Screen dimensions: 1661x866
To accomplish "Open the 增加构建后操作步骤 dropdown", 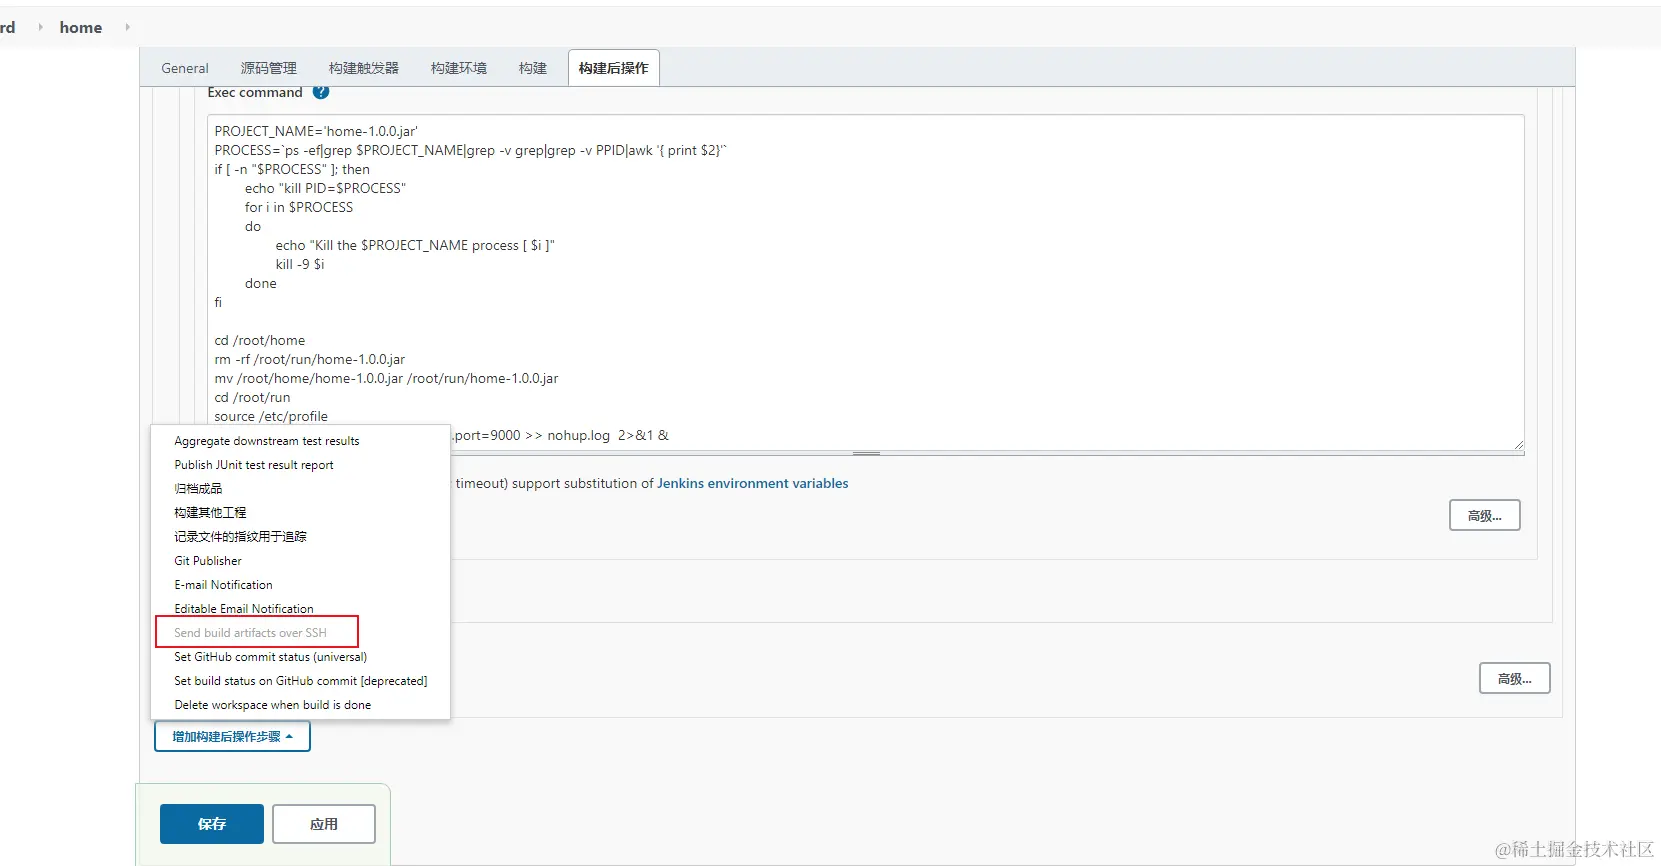I will click(x=232, y=737).
